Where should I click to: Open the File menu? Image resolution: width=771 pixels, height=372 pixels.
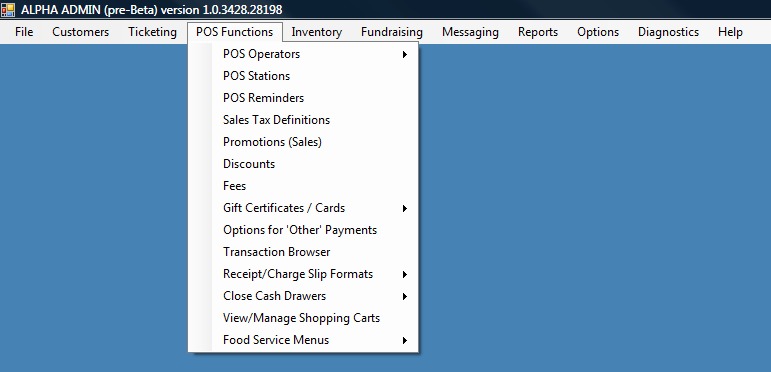point(24,32)
